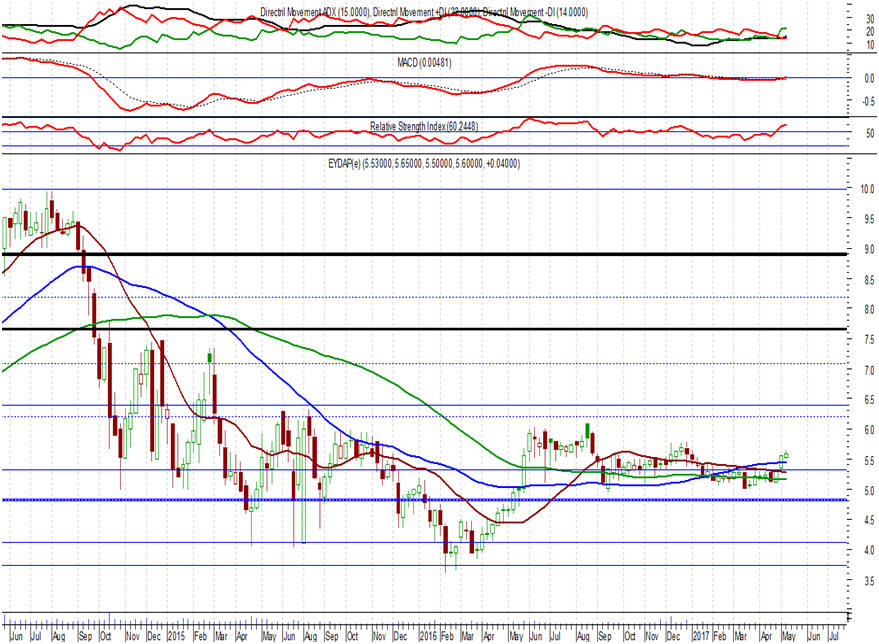Click the 4.0 price axis label
This screenshot has width=879, height=644.
(x=869, y=550)
